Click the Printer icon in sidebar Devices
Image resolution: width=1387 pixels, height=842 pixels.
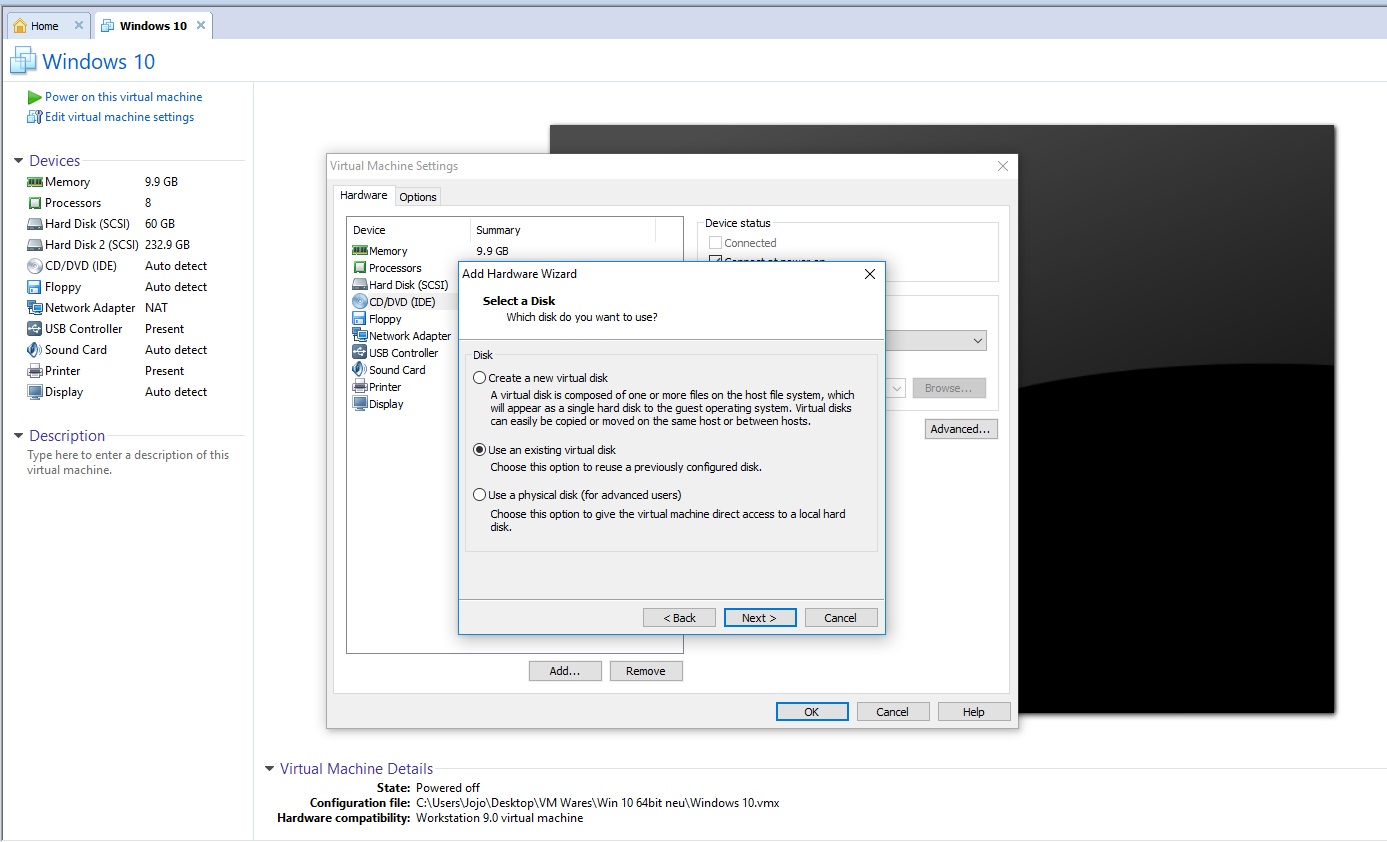[35, 371]
